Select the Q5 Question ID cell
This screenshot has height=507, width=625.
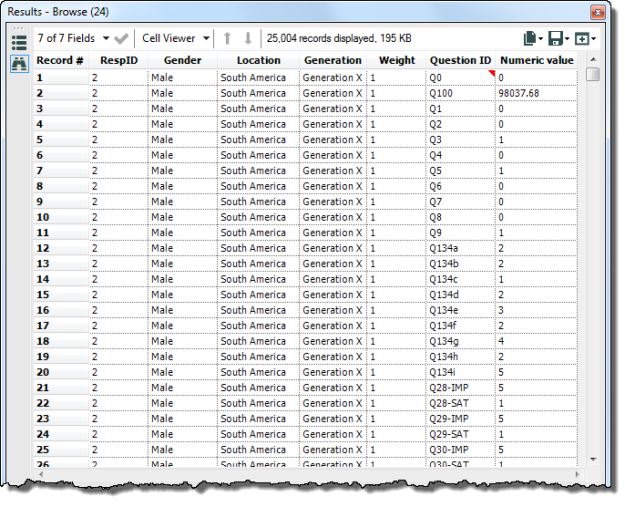tap(461, 171)
